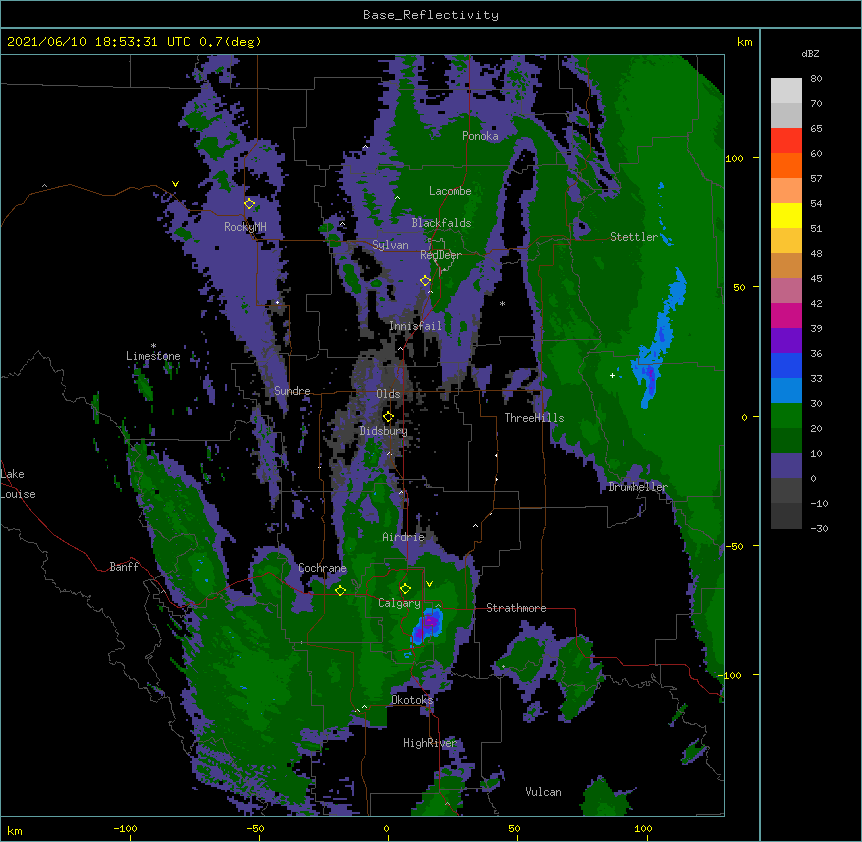The image size is (862, 842).
Task: Click the intense purple storm cell southeast of Calgary
Action: click(427, 625)
